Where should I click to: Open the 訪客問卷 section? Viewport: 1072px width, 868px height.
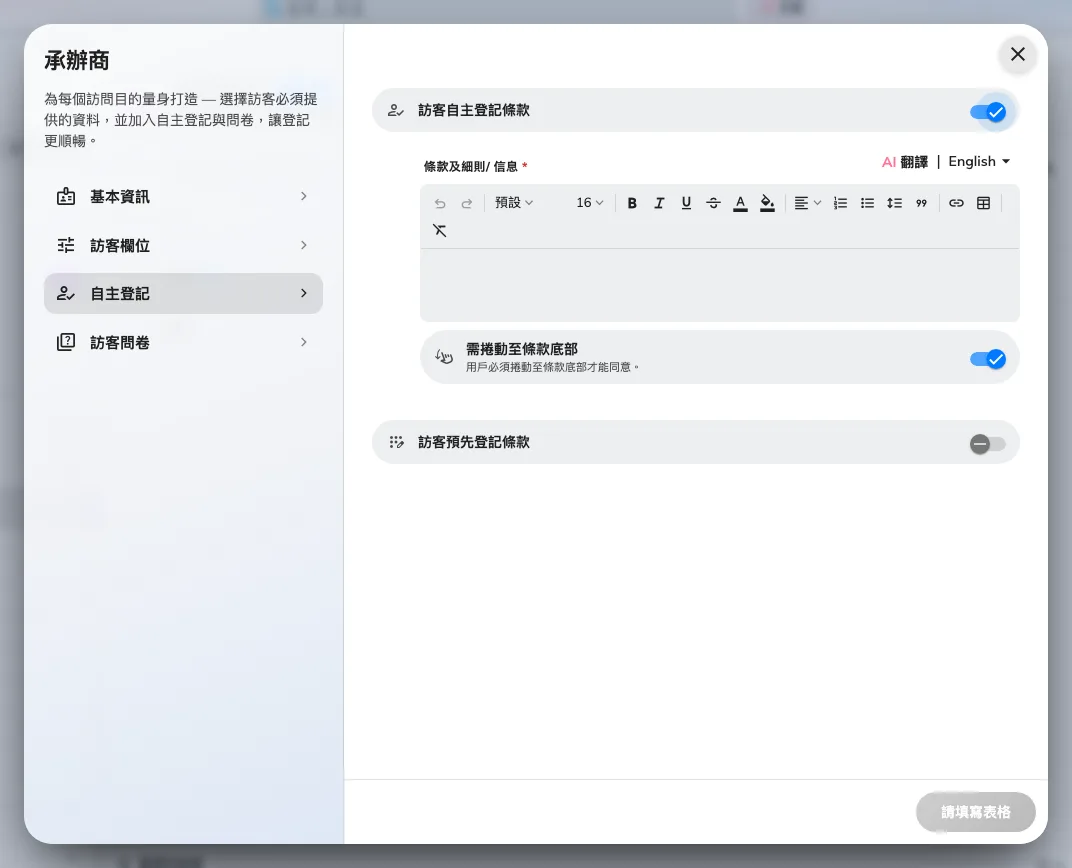[x=183, y=342]
